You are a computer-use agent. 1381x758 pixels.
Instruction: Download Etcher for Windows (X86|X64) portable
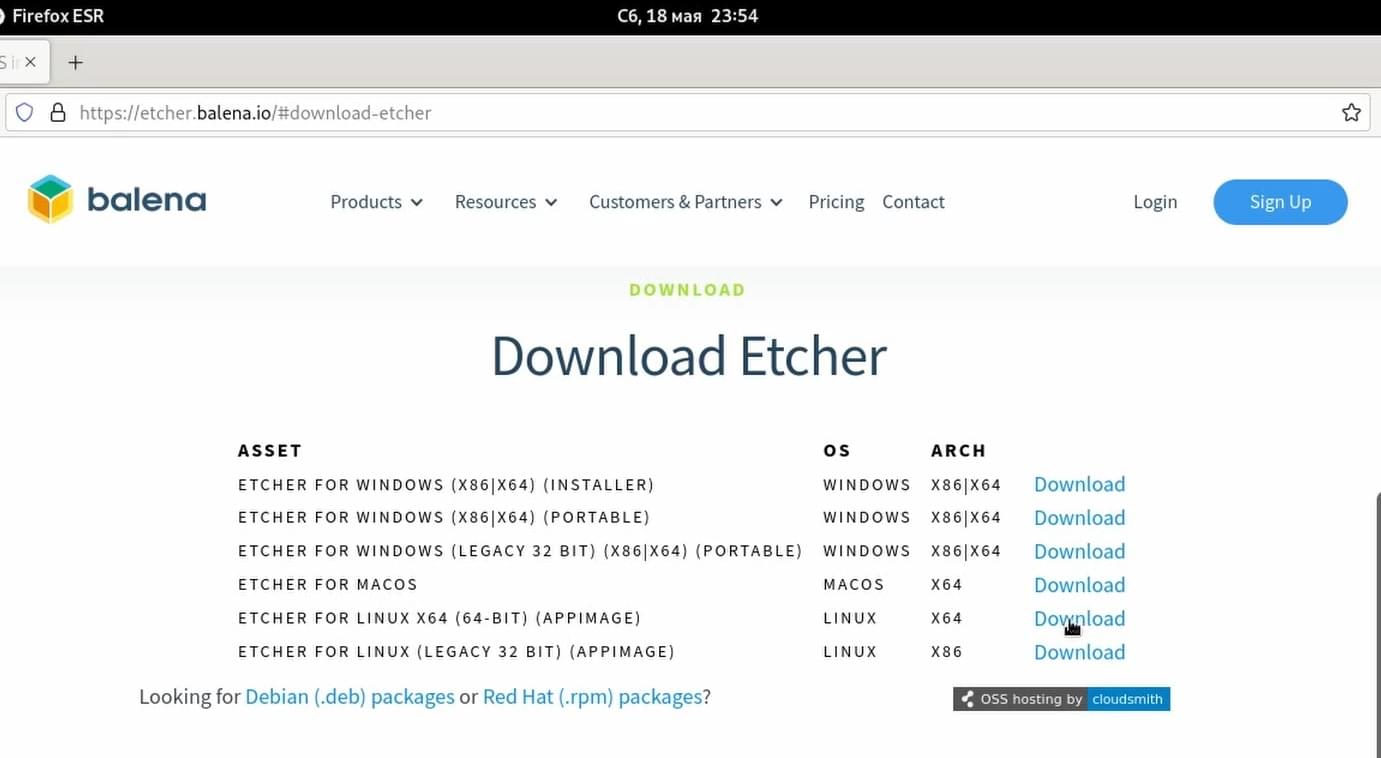(x=1079, y=518)
